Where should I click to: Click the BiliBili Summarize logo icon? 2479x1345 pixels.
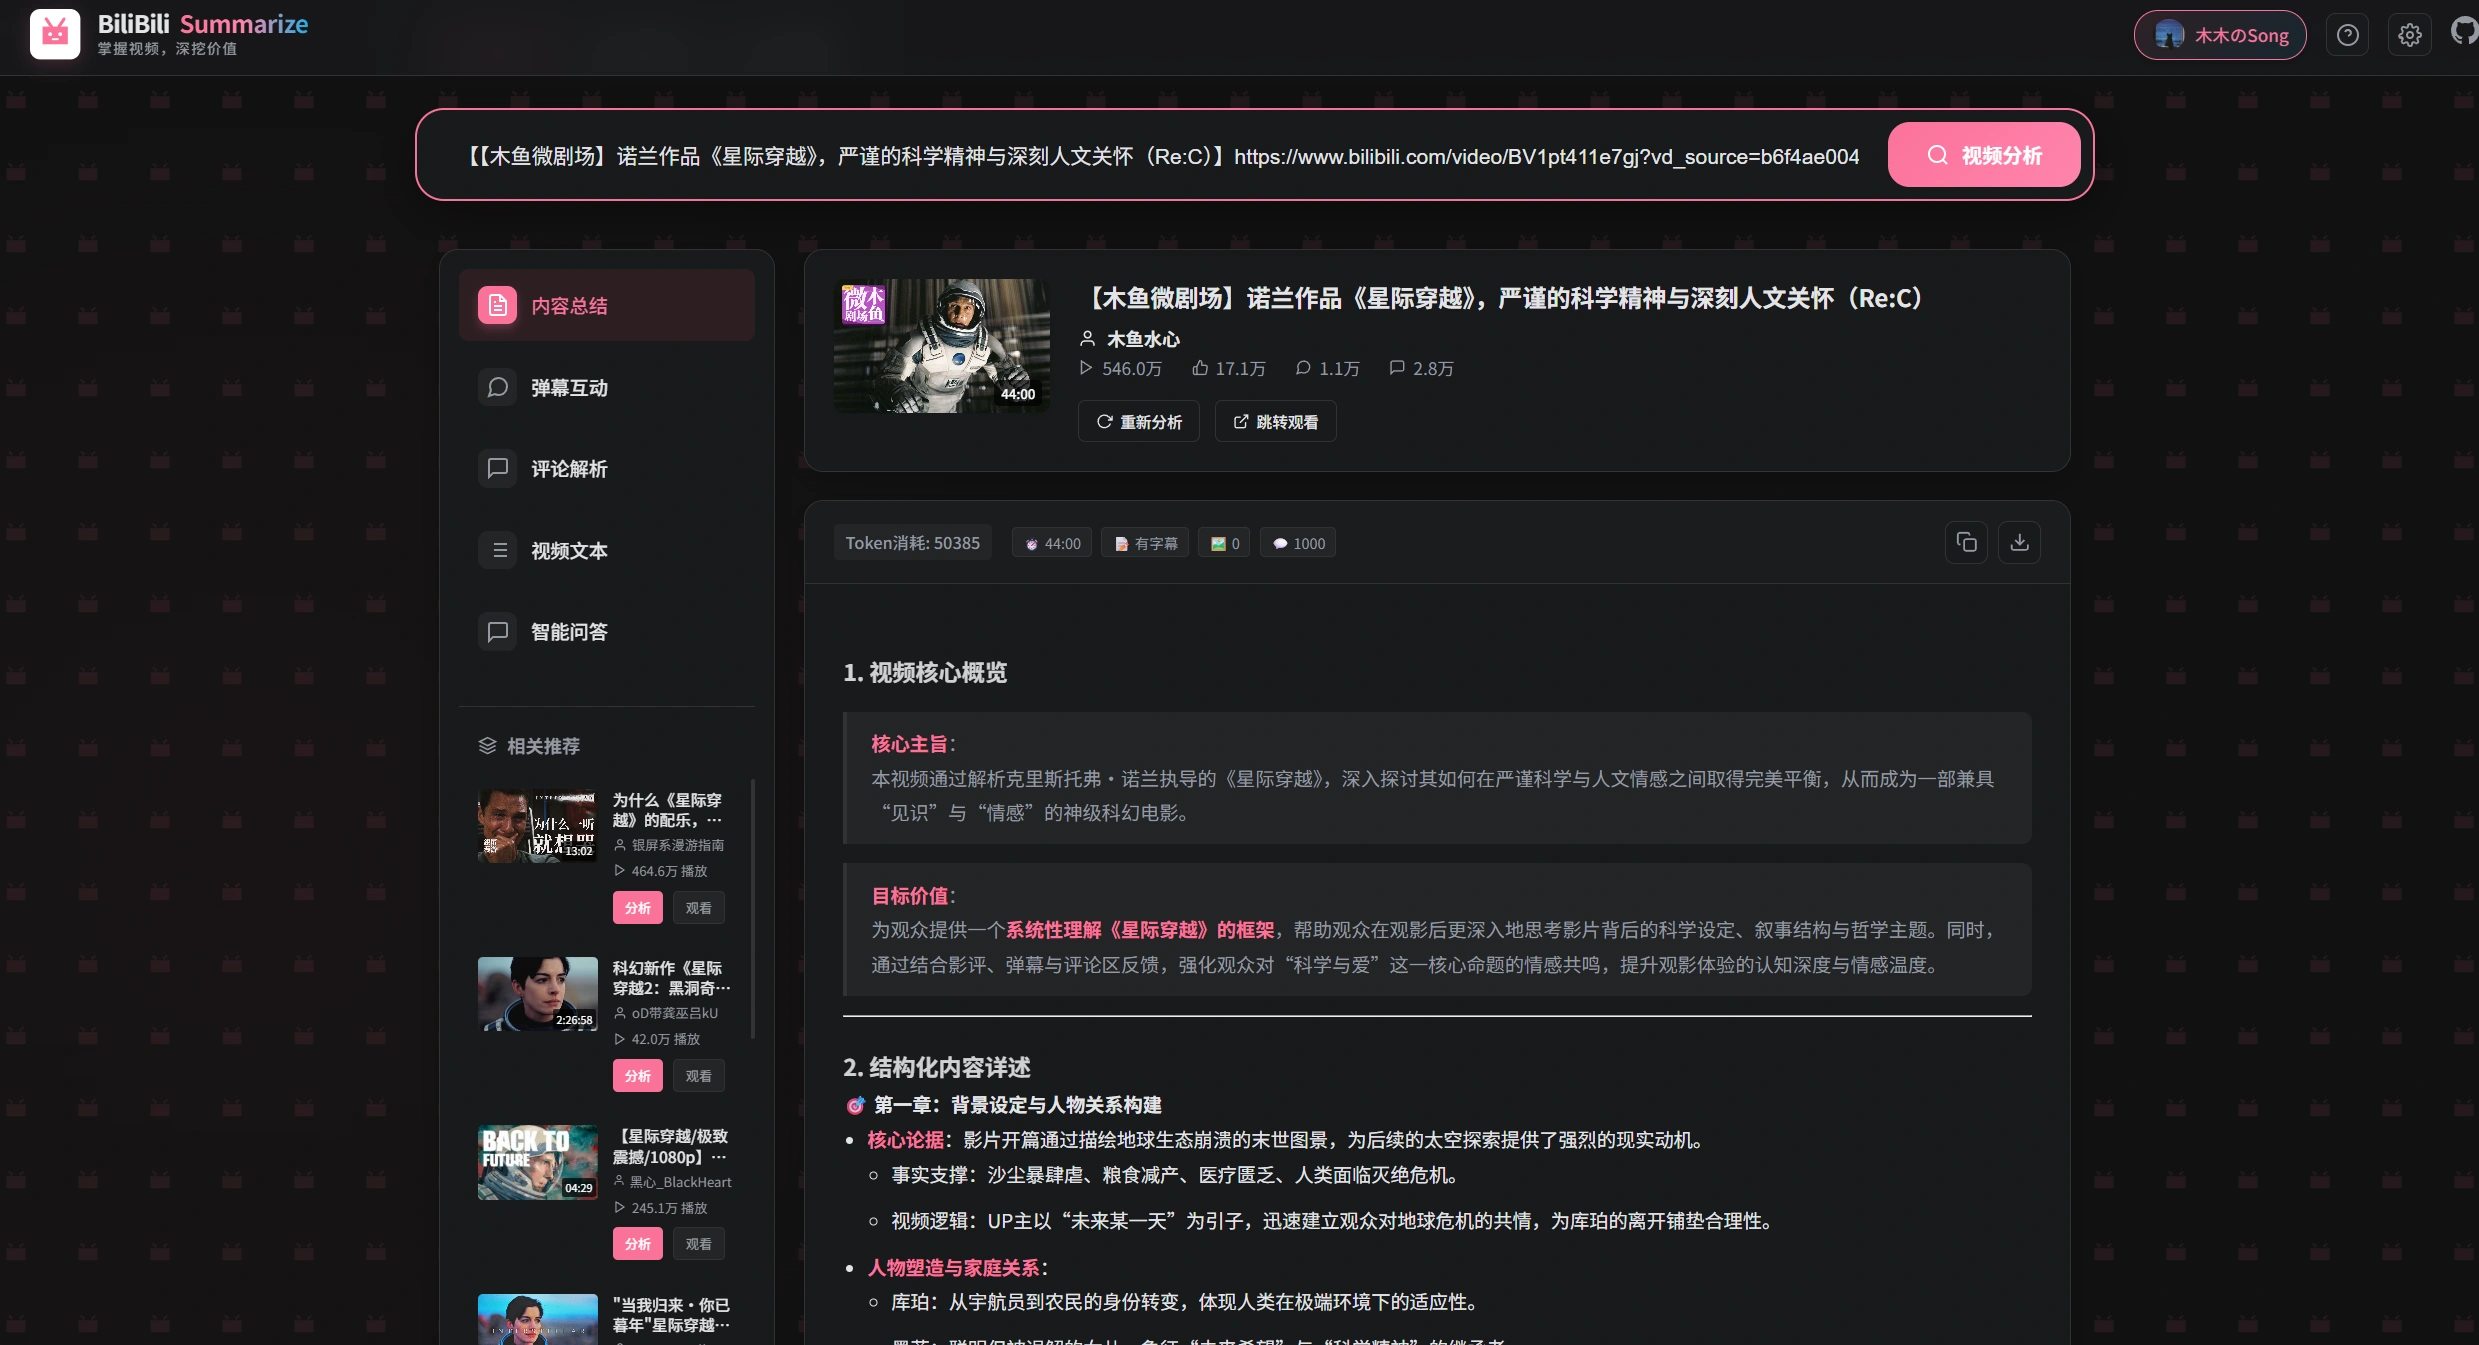tap(55, 35)
